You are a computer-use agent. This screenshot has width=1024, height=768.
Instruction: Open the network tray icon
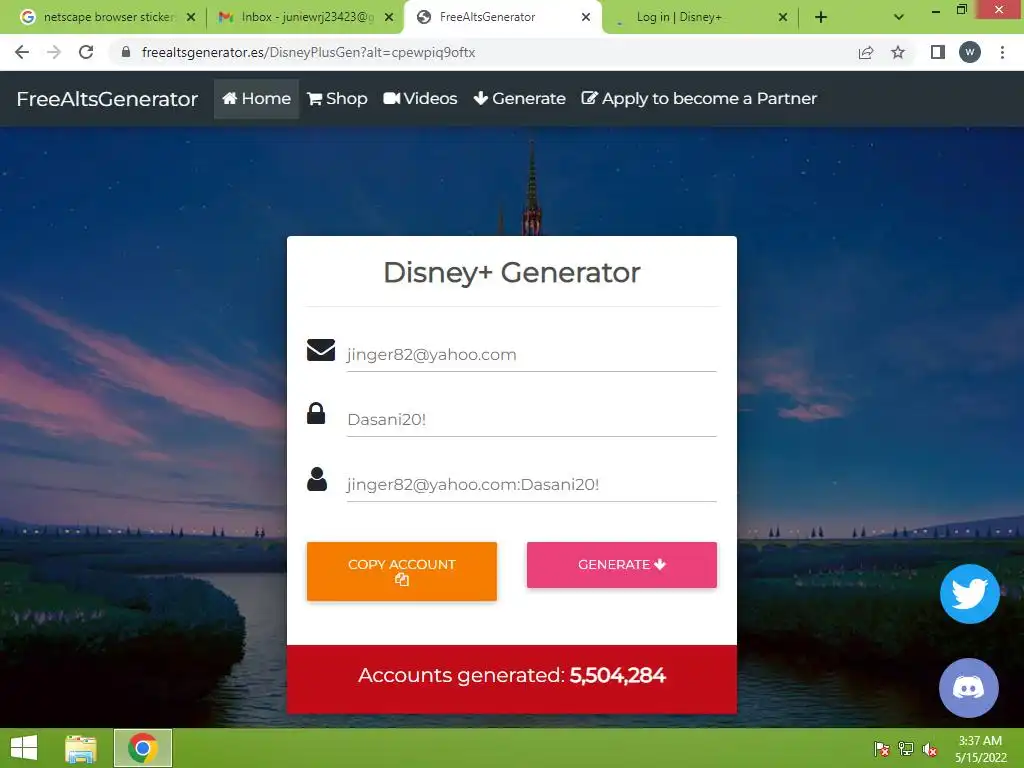click(x=906, y=749)
